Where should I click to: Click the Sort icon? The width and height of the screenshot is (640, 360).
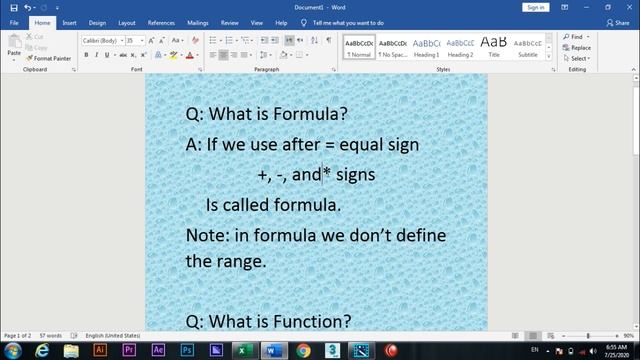pos(314,40)
